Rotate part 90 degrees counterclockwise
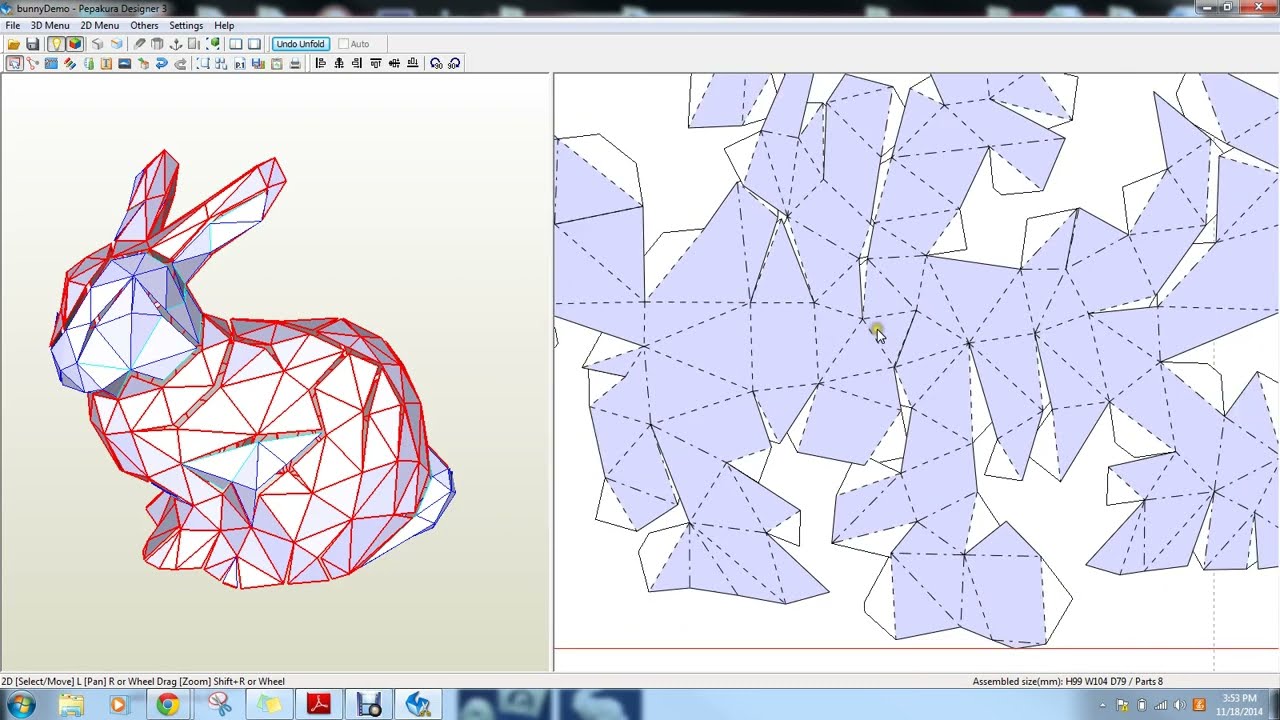Image resolution: width=1280 pixels, height=720 pixels. pos(436,63)
